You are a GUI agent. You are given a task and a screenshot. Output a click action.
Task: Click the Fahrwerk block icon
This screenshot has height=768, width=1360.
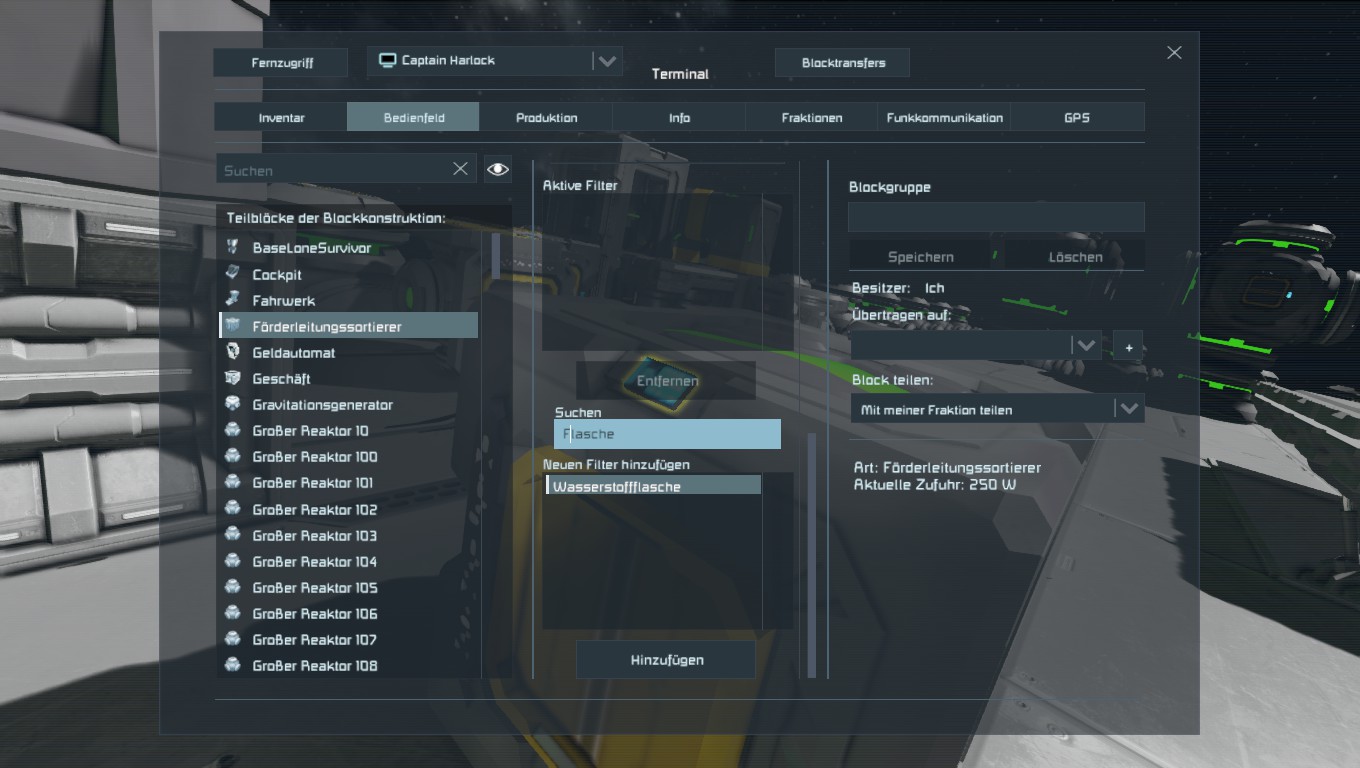pyautogui.click(x=232, y=299)
